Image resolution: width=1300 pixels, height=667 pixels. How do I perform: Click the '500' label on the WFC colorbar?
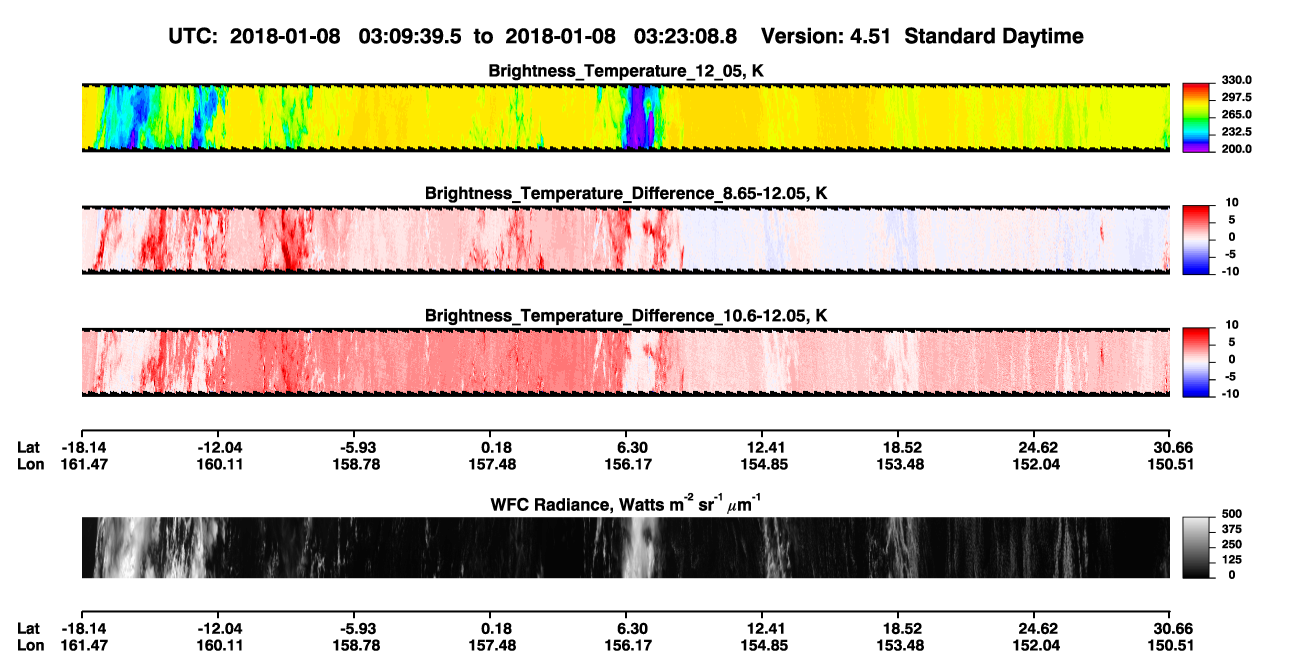coord(1230,513)
